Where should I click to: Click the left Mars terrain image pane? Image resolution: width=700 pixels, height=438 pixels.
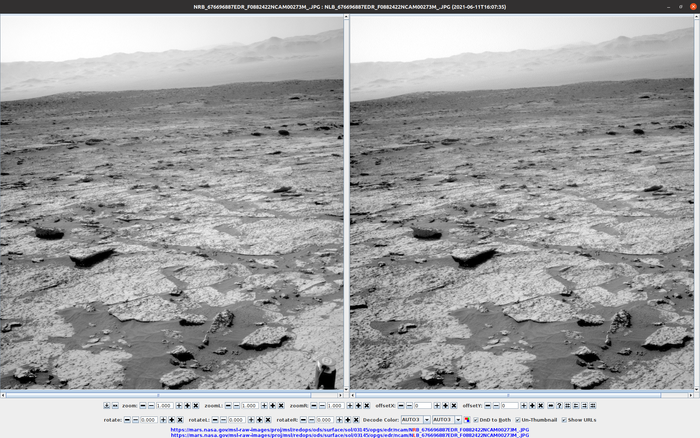[172, 200]
